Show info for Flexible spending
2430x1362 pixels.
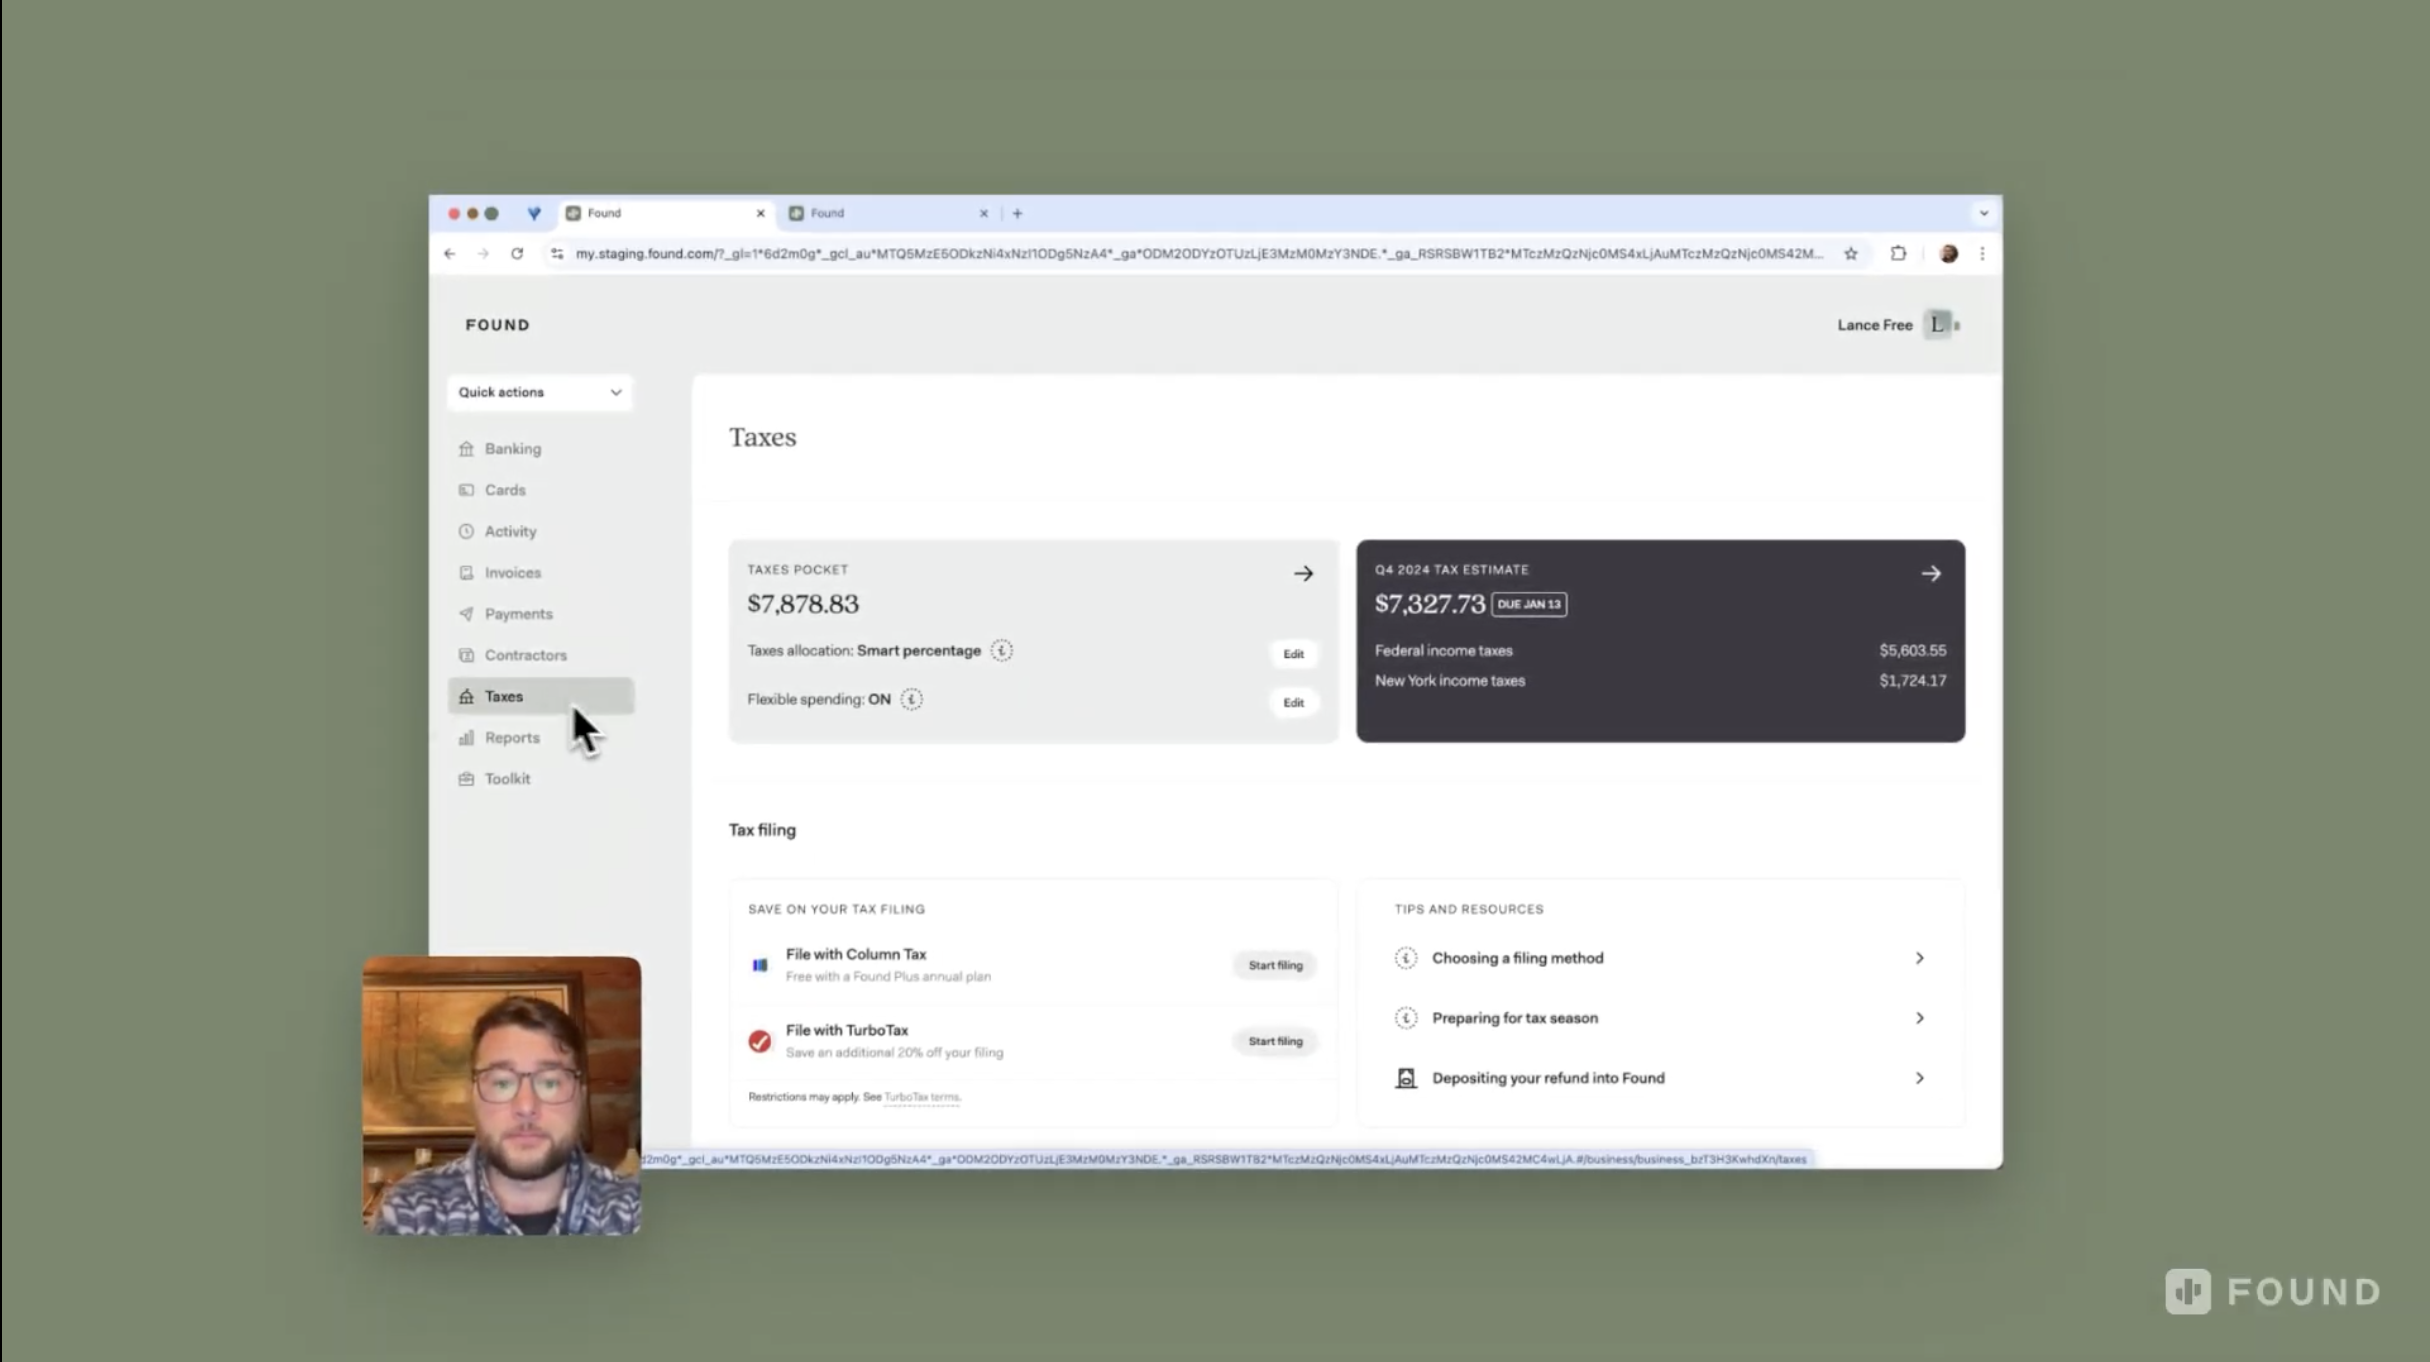(911, 700)
